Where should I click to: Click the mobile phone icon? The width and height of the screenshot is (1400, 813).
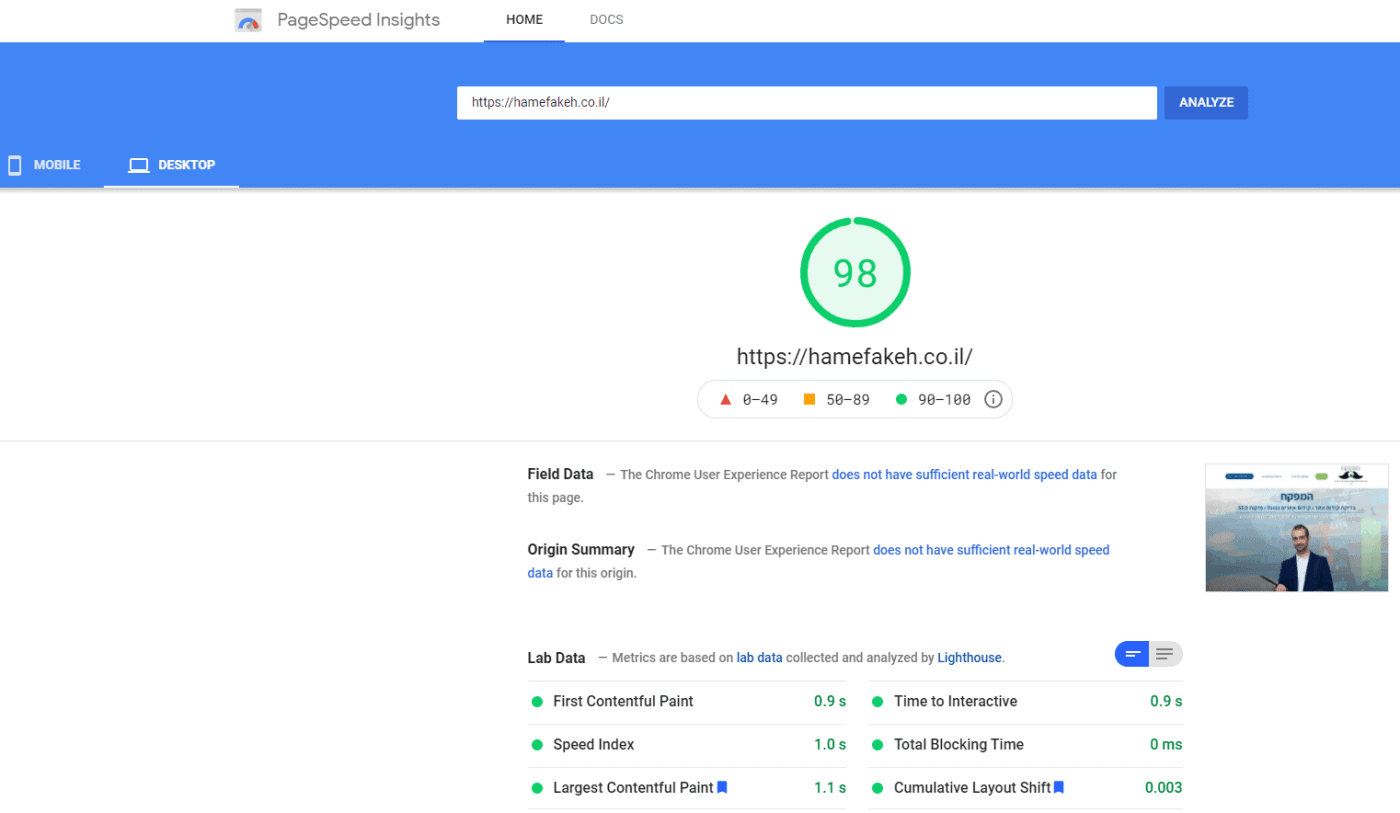[15, 165]
